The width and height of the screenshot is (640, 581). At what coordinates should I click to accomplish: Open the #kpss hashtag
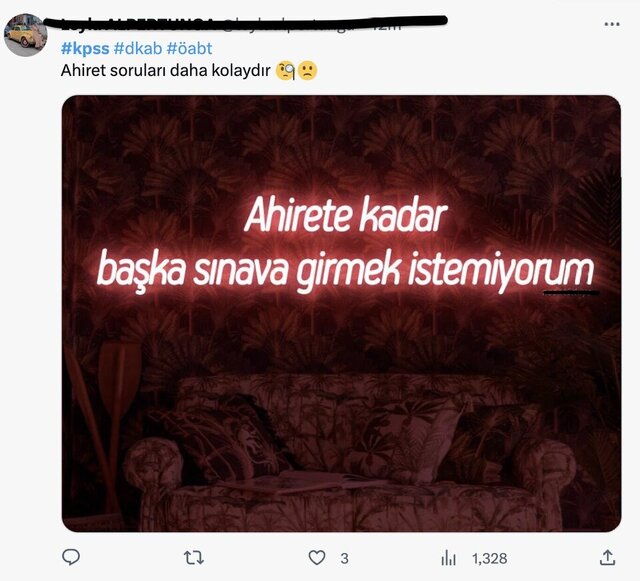85,49
